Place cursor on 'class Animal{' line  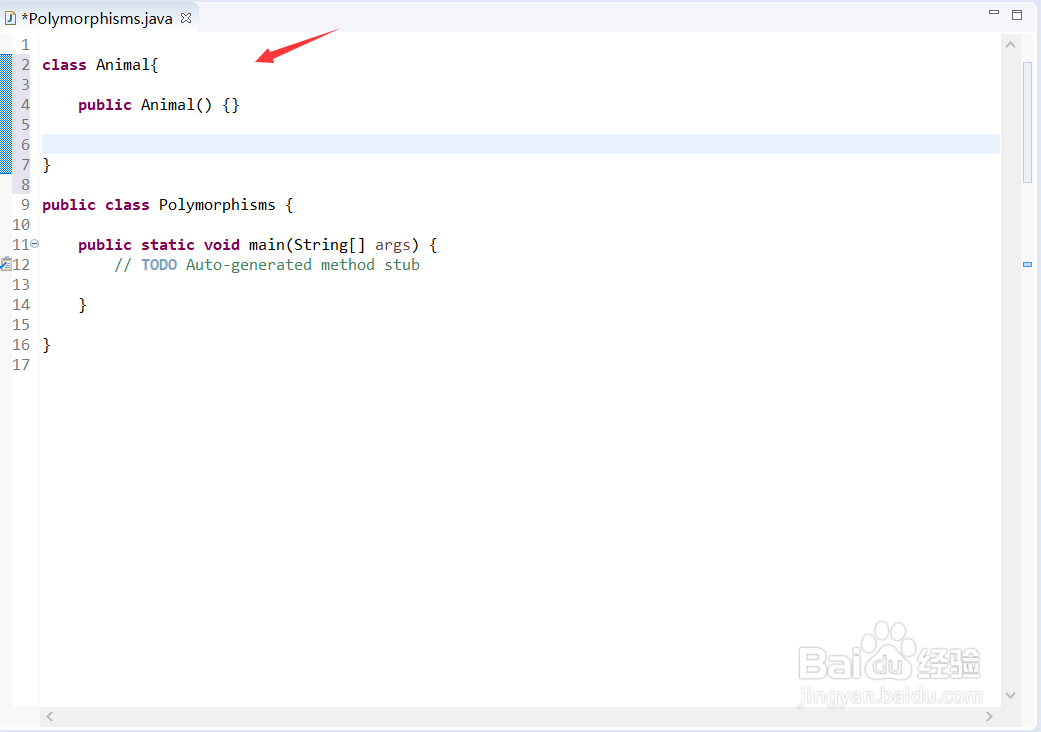100,65
